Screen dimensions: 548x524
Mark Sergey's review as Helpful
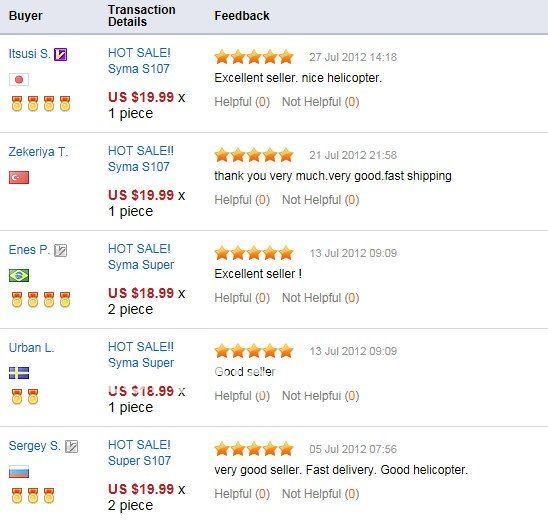[242, 494]
